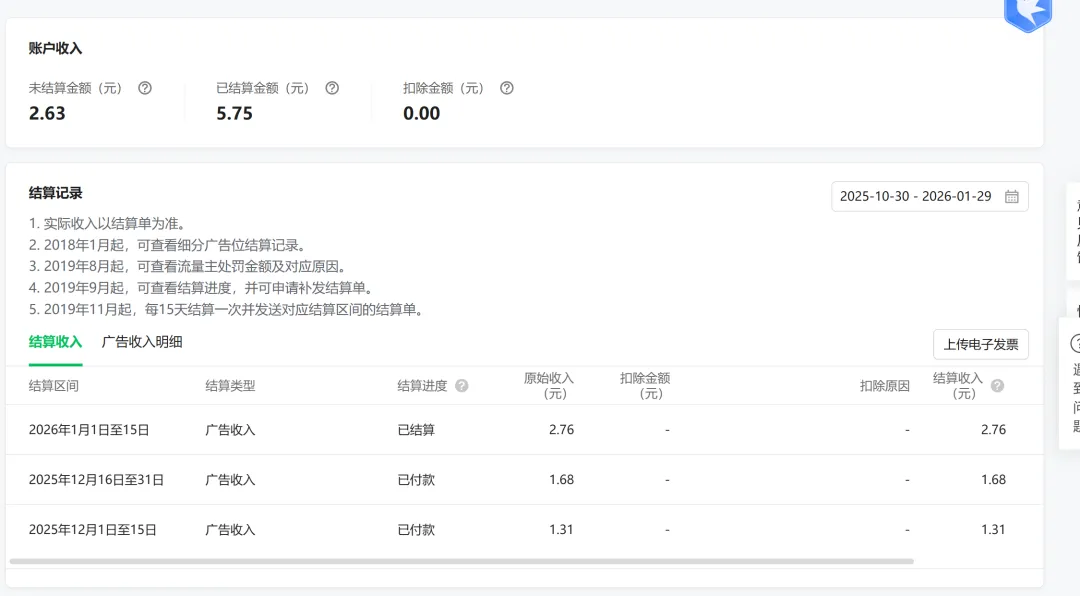Click the 上传电子发票 button
Image resolution: width=1080 pixels, height=596 pixels.
click(x=980, y=345)
